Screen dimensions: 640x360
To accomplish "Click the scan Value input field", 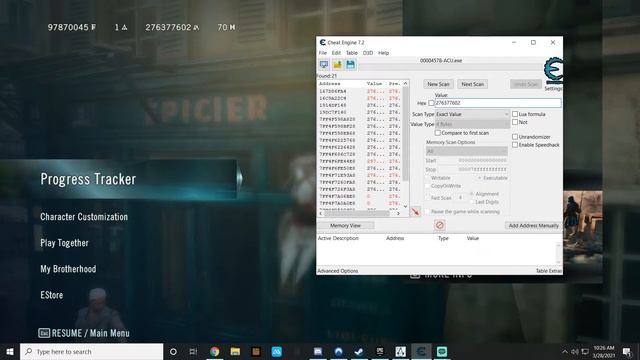I will tap(498, 103).
